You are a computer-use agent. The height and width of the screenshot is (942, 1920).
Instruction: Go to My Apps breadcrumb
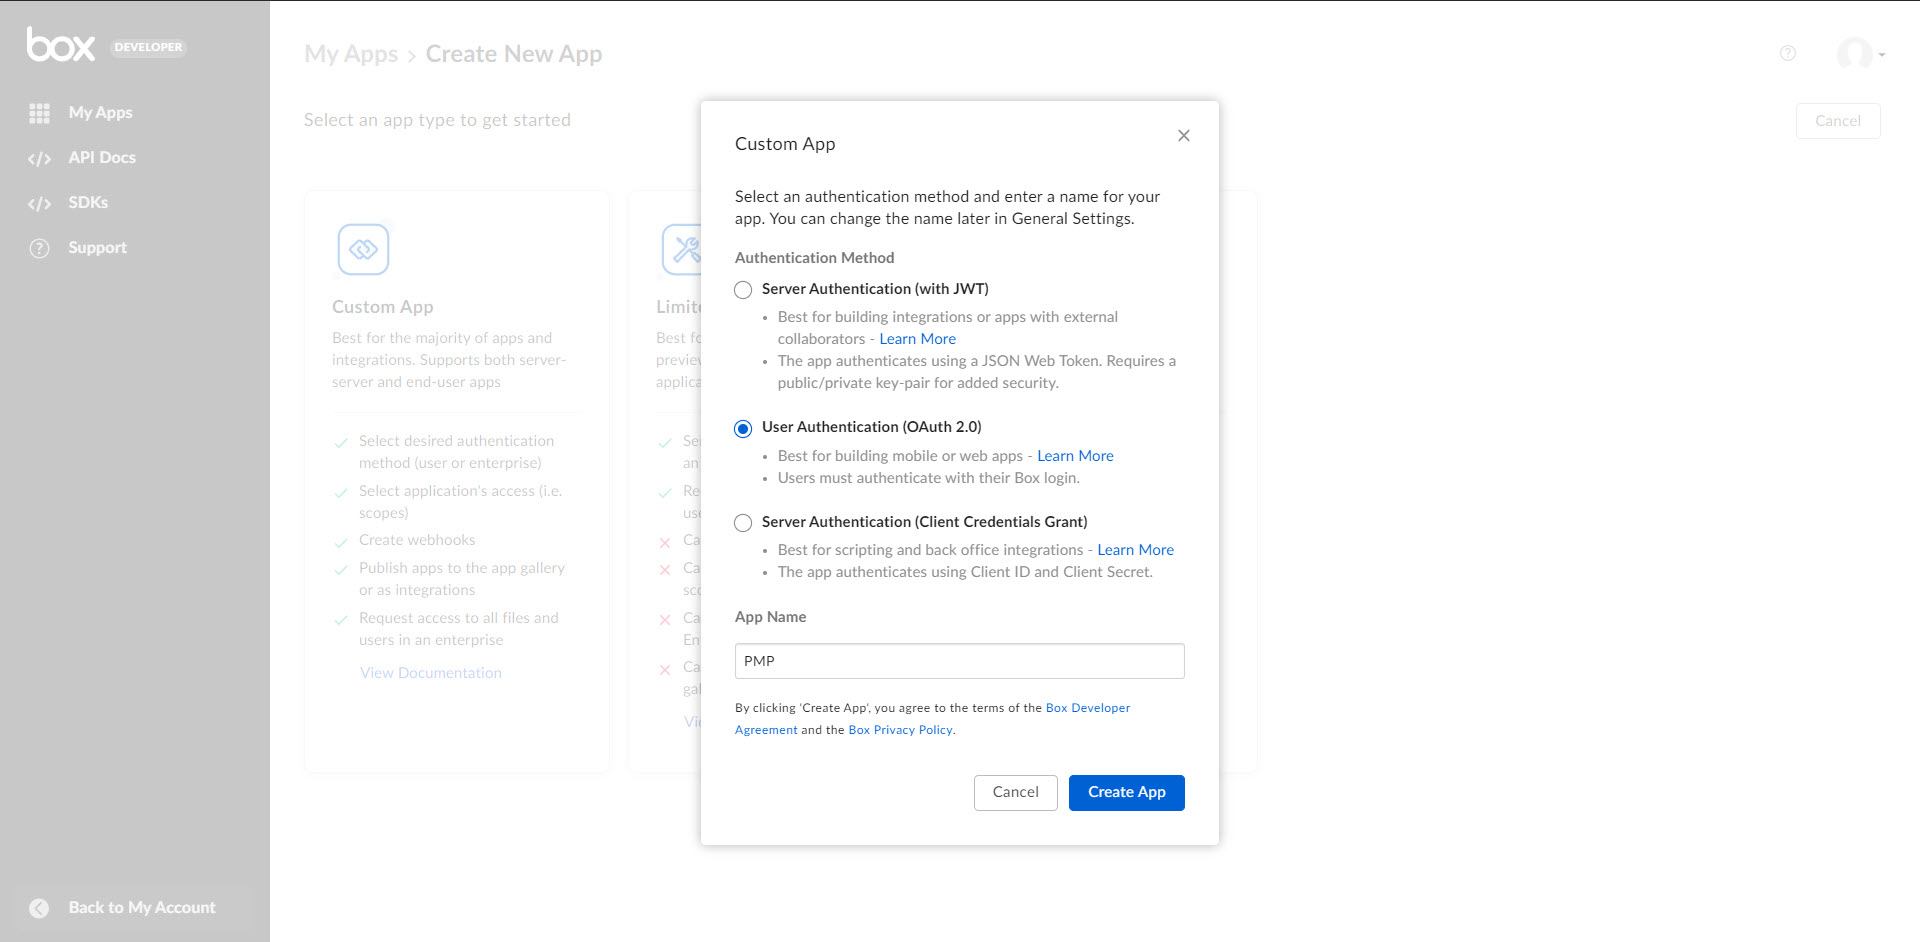coord(351,54)
